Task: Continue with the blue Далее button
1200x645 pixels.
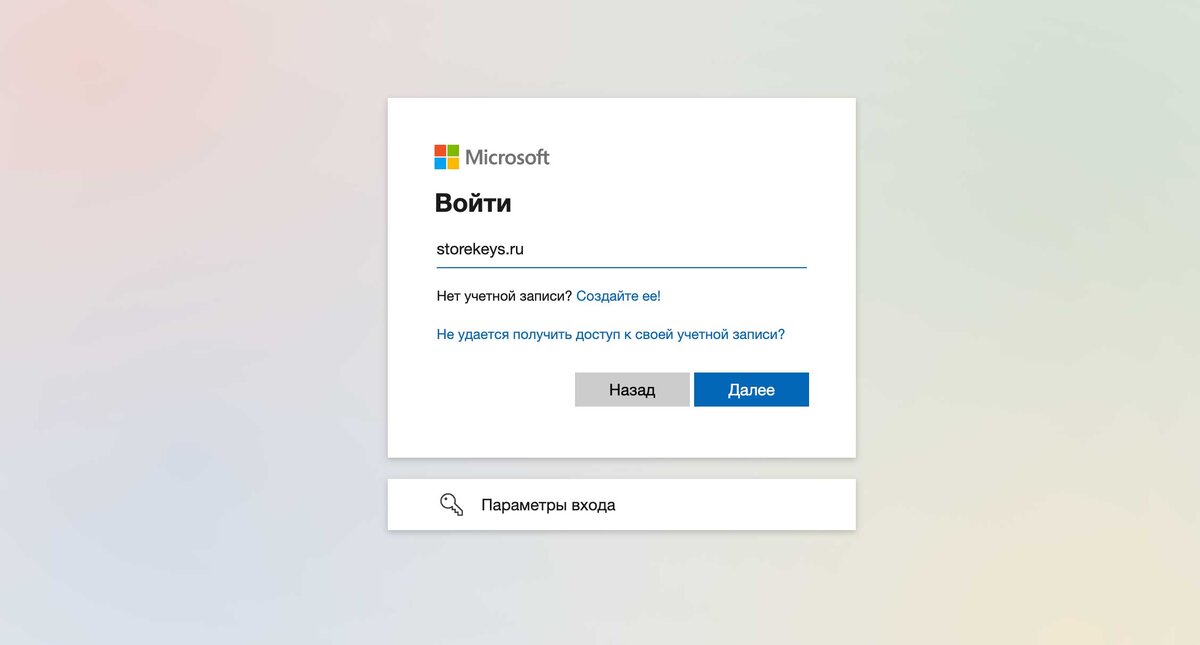Action: [751, 390]
